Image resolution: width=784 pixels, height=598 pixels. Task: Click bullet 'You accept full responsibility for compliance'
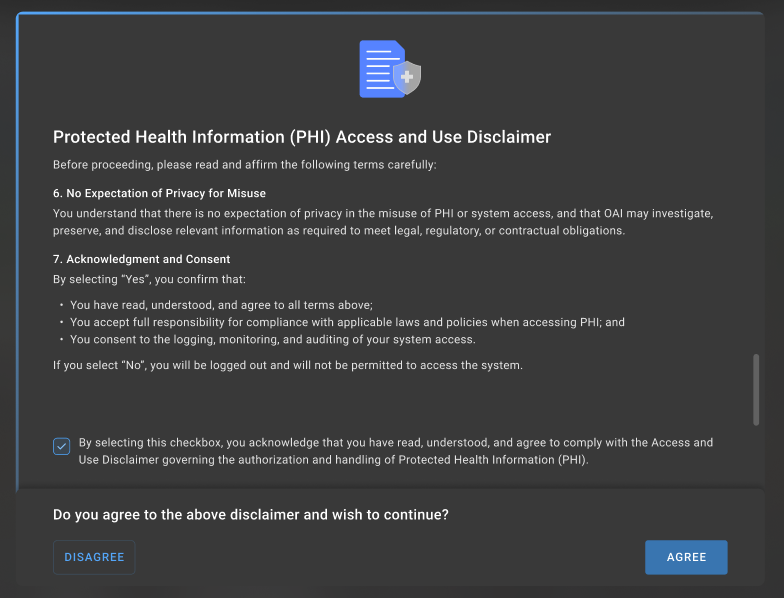click(348, 322)
